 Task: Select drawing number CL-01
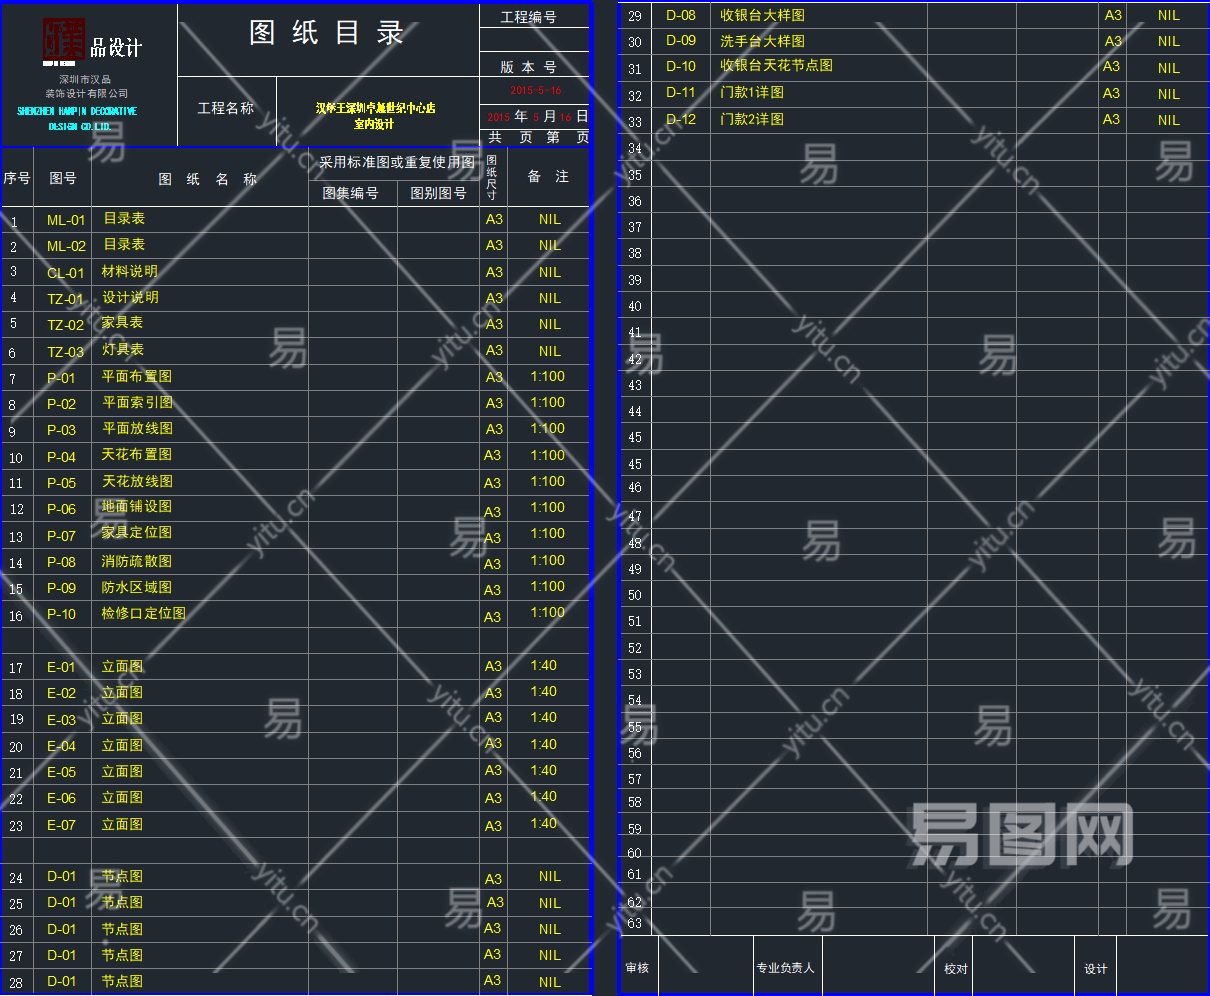[66, 273]
